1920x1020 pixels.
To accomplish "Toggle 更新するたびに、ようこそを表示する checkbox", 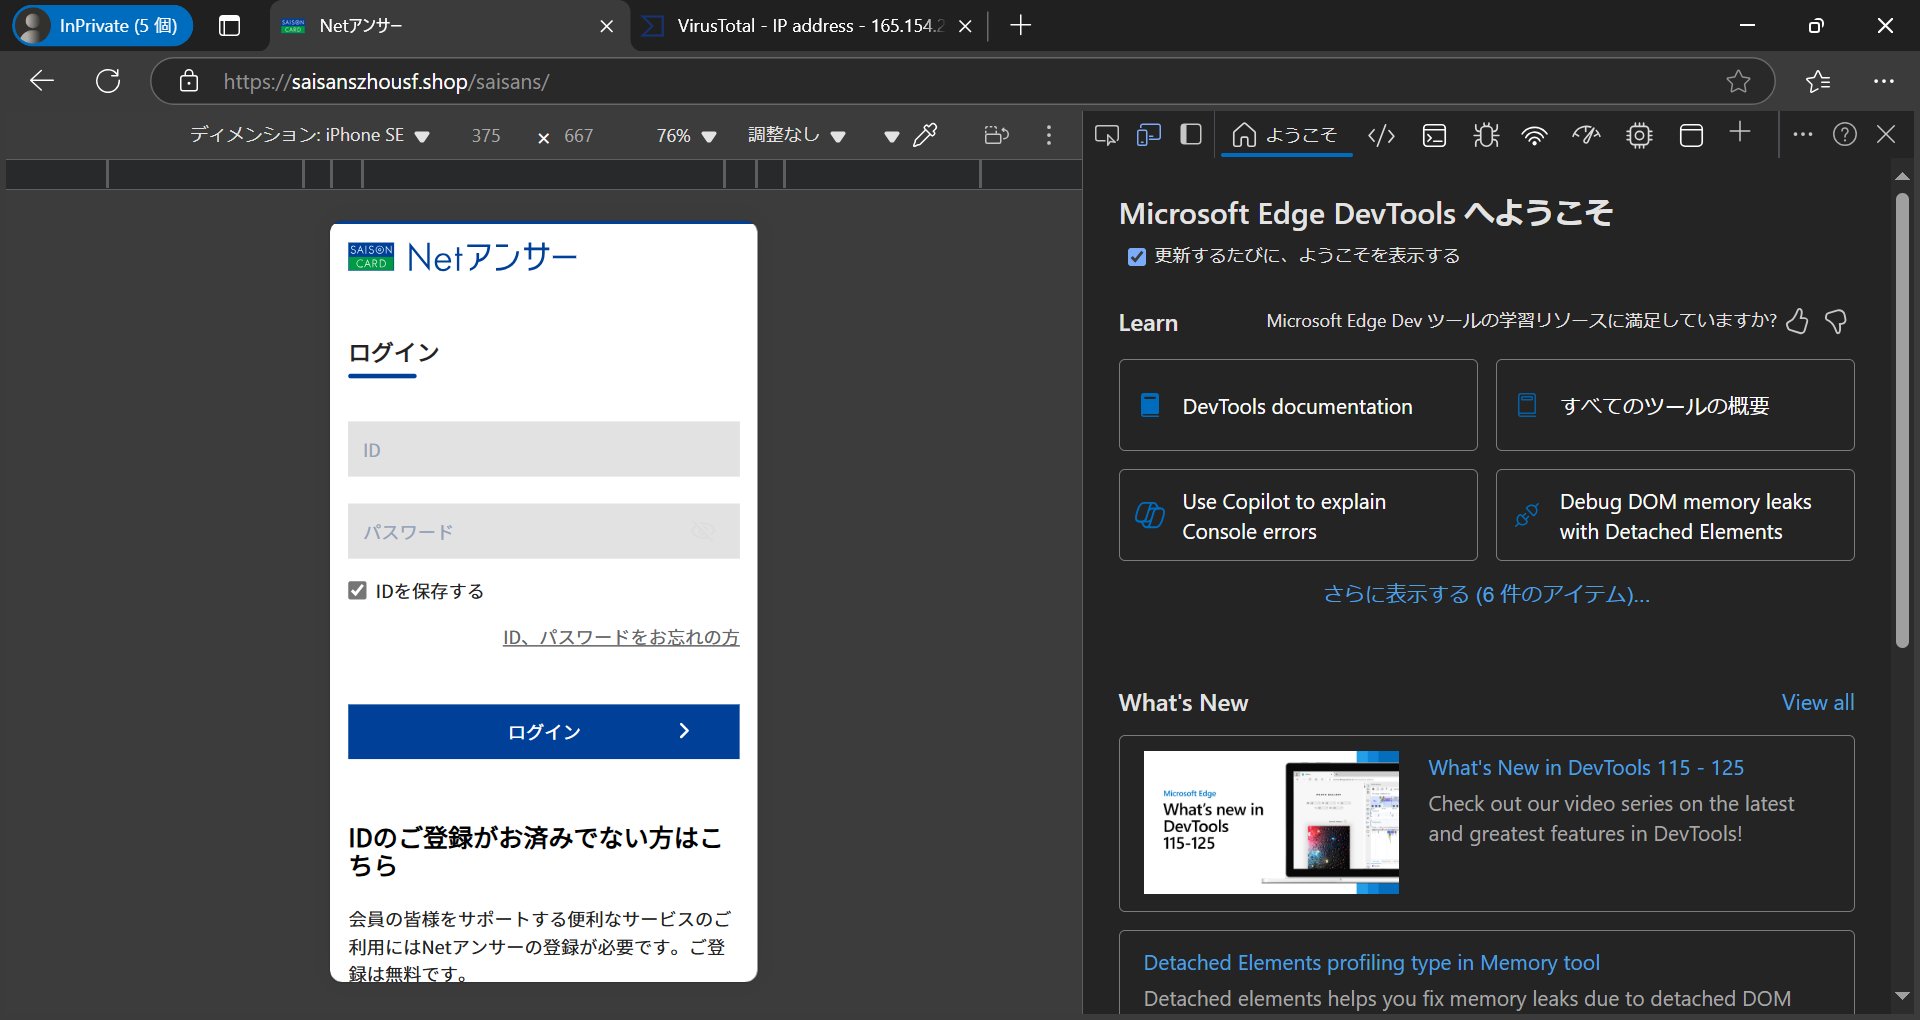I will tap(1136, 257).
